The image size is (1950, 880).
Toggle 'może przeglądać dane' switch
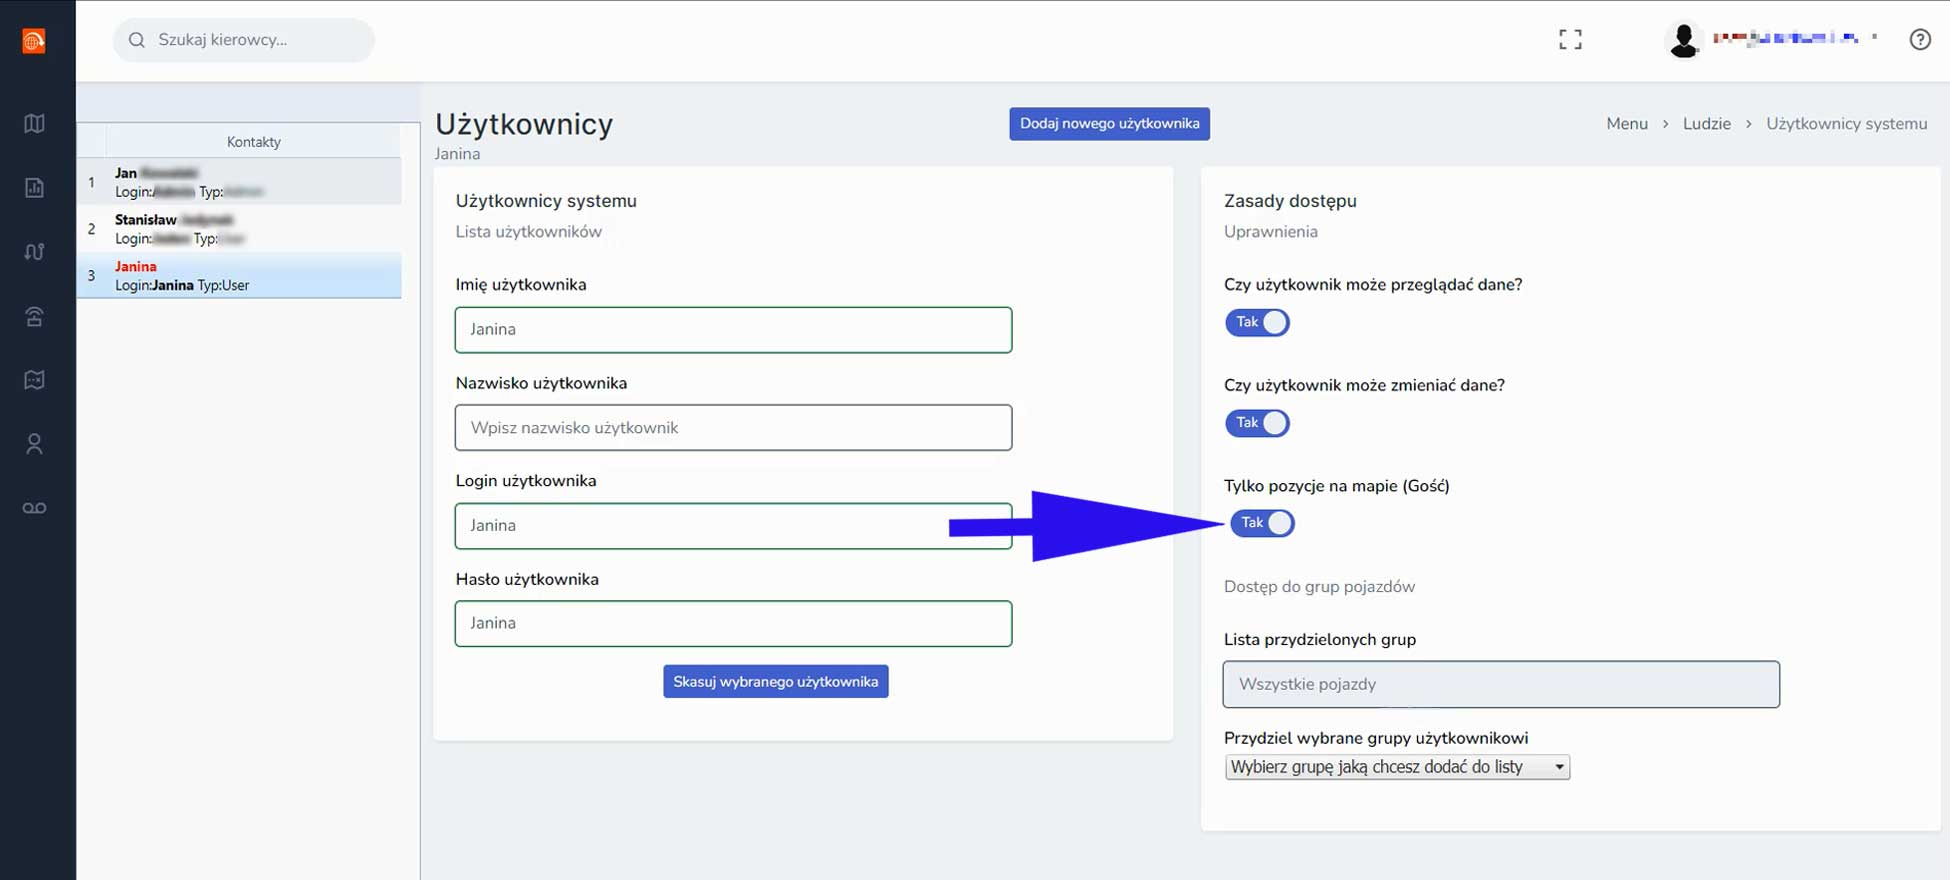[1257, 322]
